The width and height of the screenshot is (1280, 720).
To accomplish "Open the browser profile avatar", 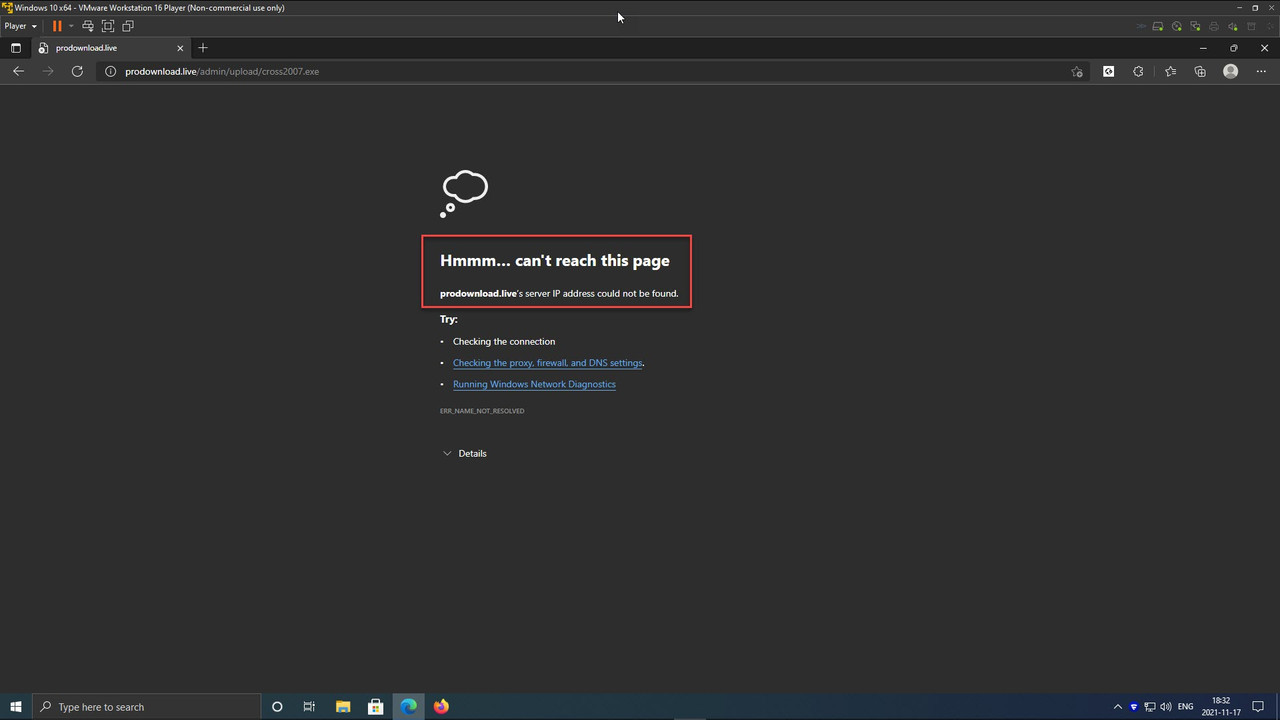I will [1231, 72].
